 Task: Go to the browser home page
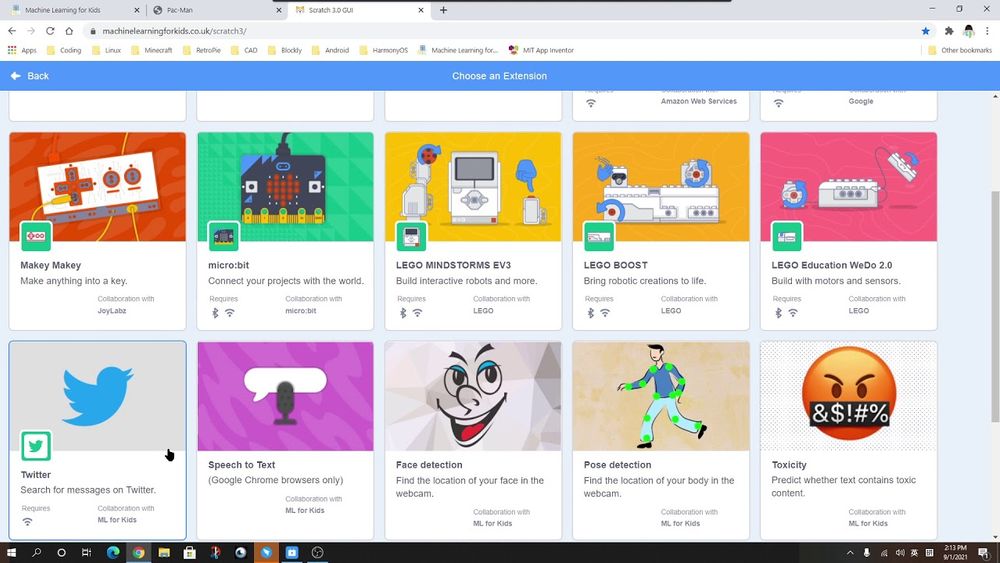pos(69,31)
